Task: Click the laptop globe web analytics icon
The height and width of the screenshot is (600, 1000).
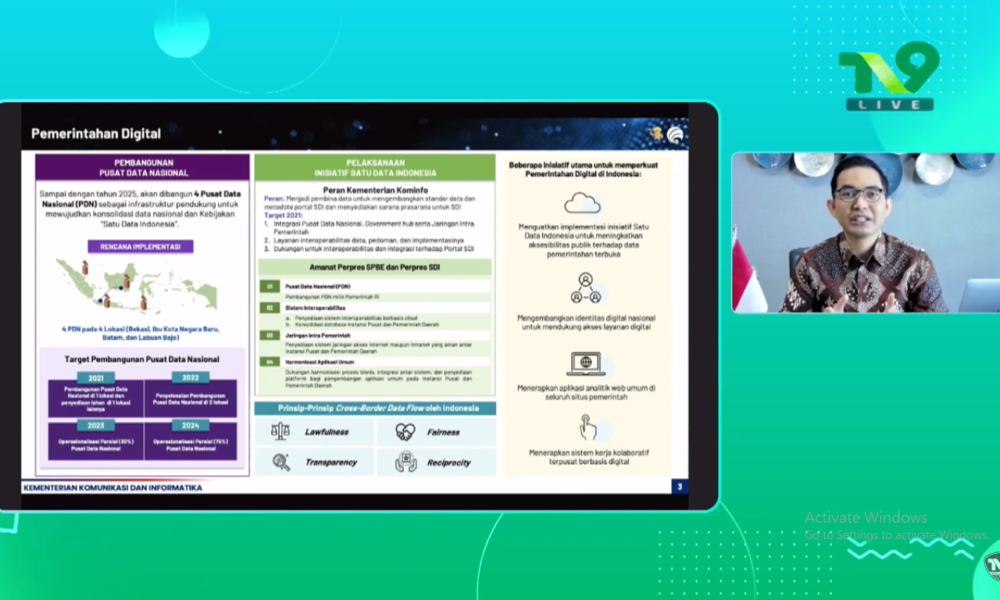Action: (585, 363)
